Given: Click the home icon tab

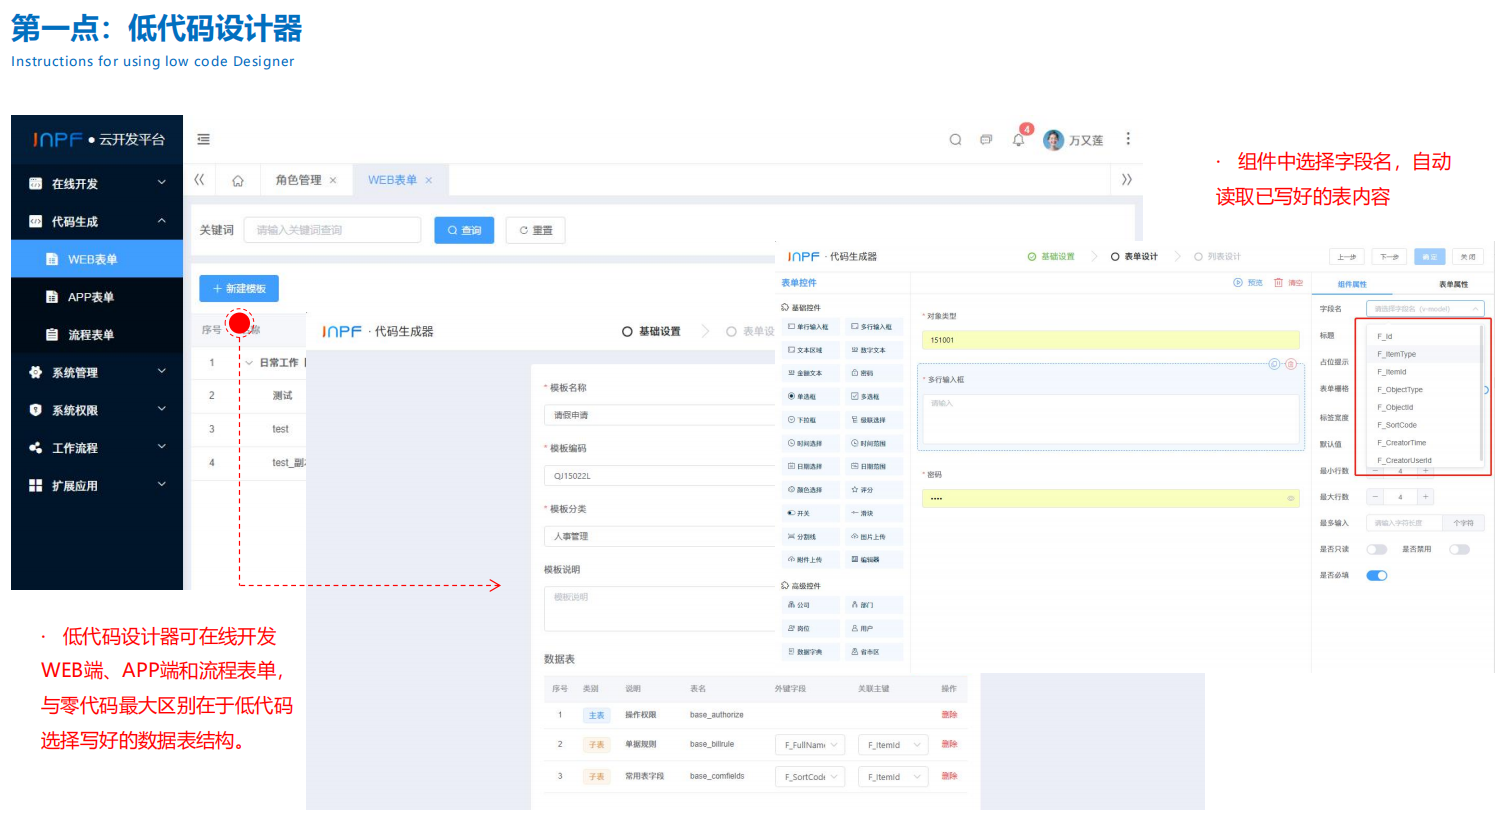Looking at the screenshot, I should coord(238,181).
